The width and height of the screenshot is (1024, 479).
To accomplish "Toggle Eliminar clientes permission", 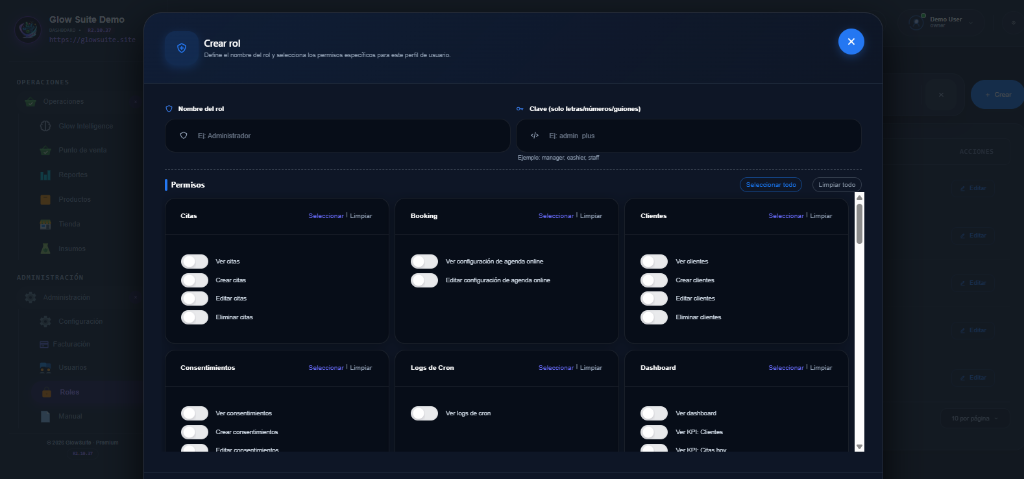I will pos(654,318).
